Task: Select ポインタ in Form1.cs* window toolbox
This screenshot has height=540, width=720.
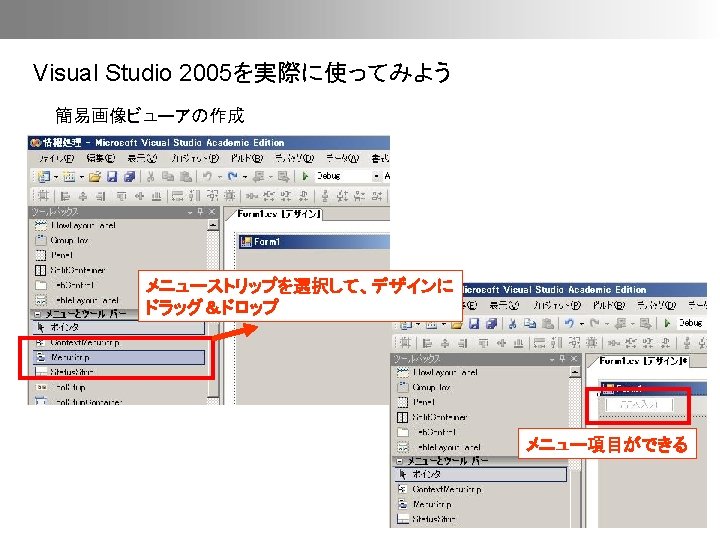Action: pyautogui.click(x=481, y=474)
